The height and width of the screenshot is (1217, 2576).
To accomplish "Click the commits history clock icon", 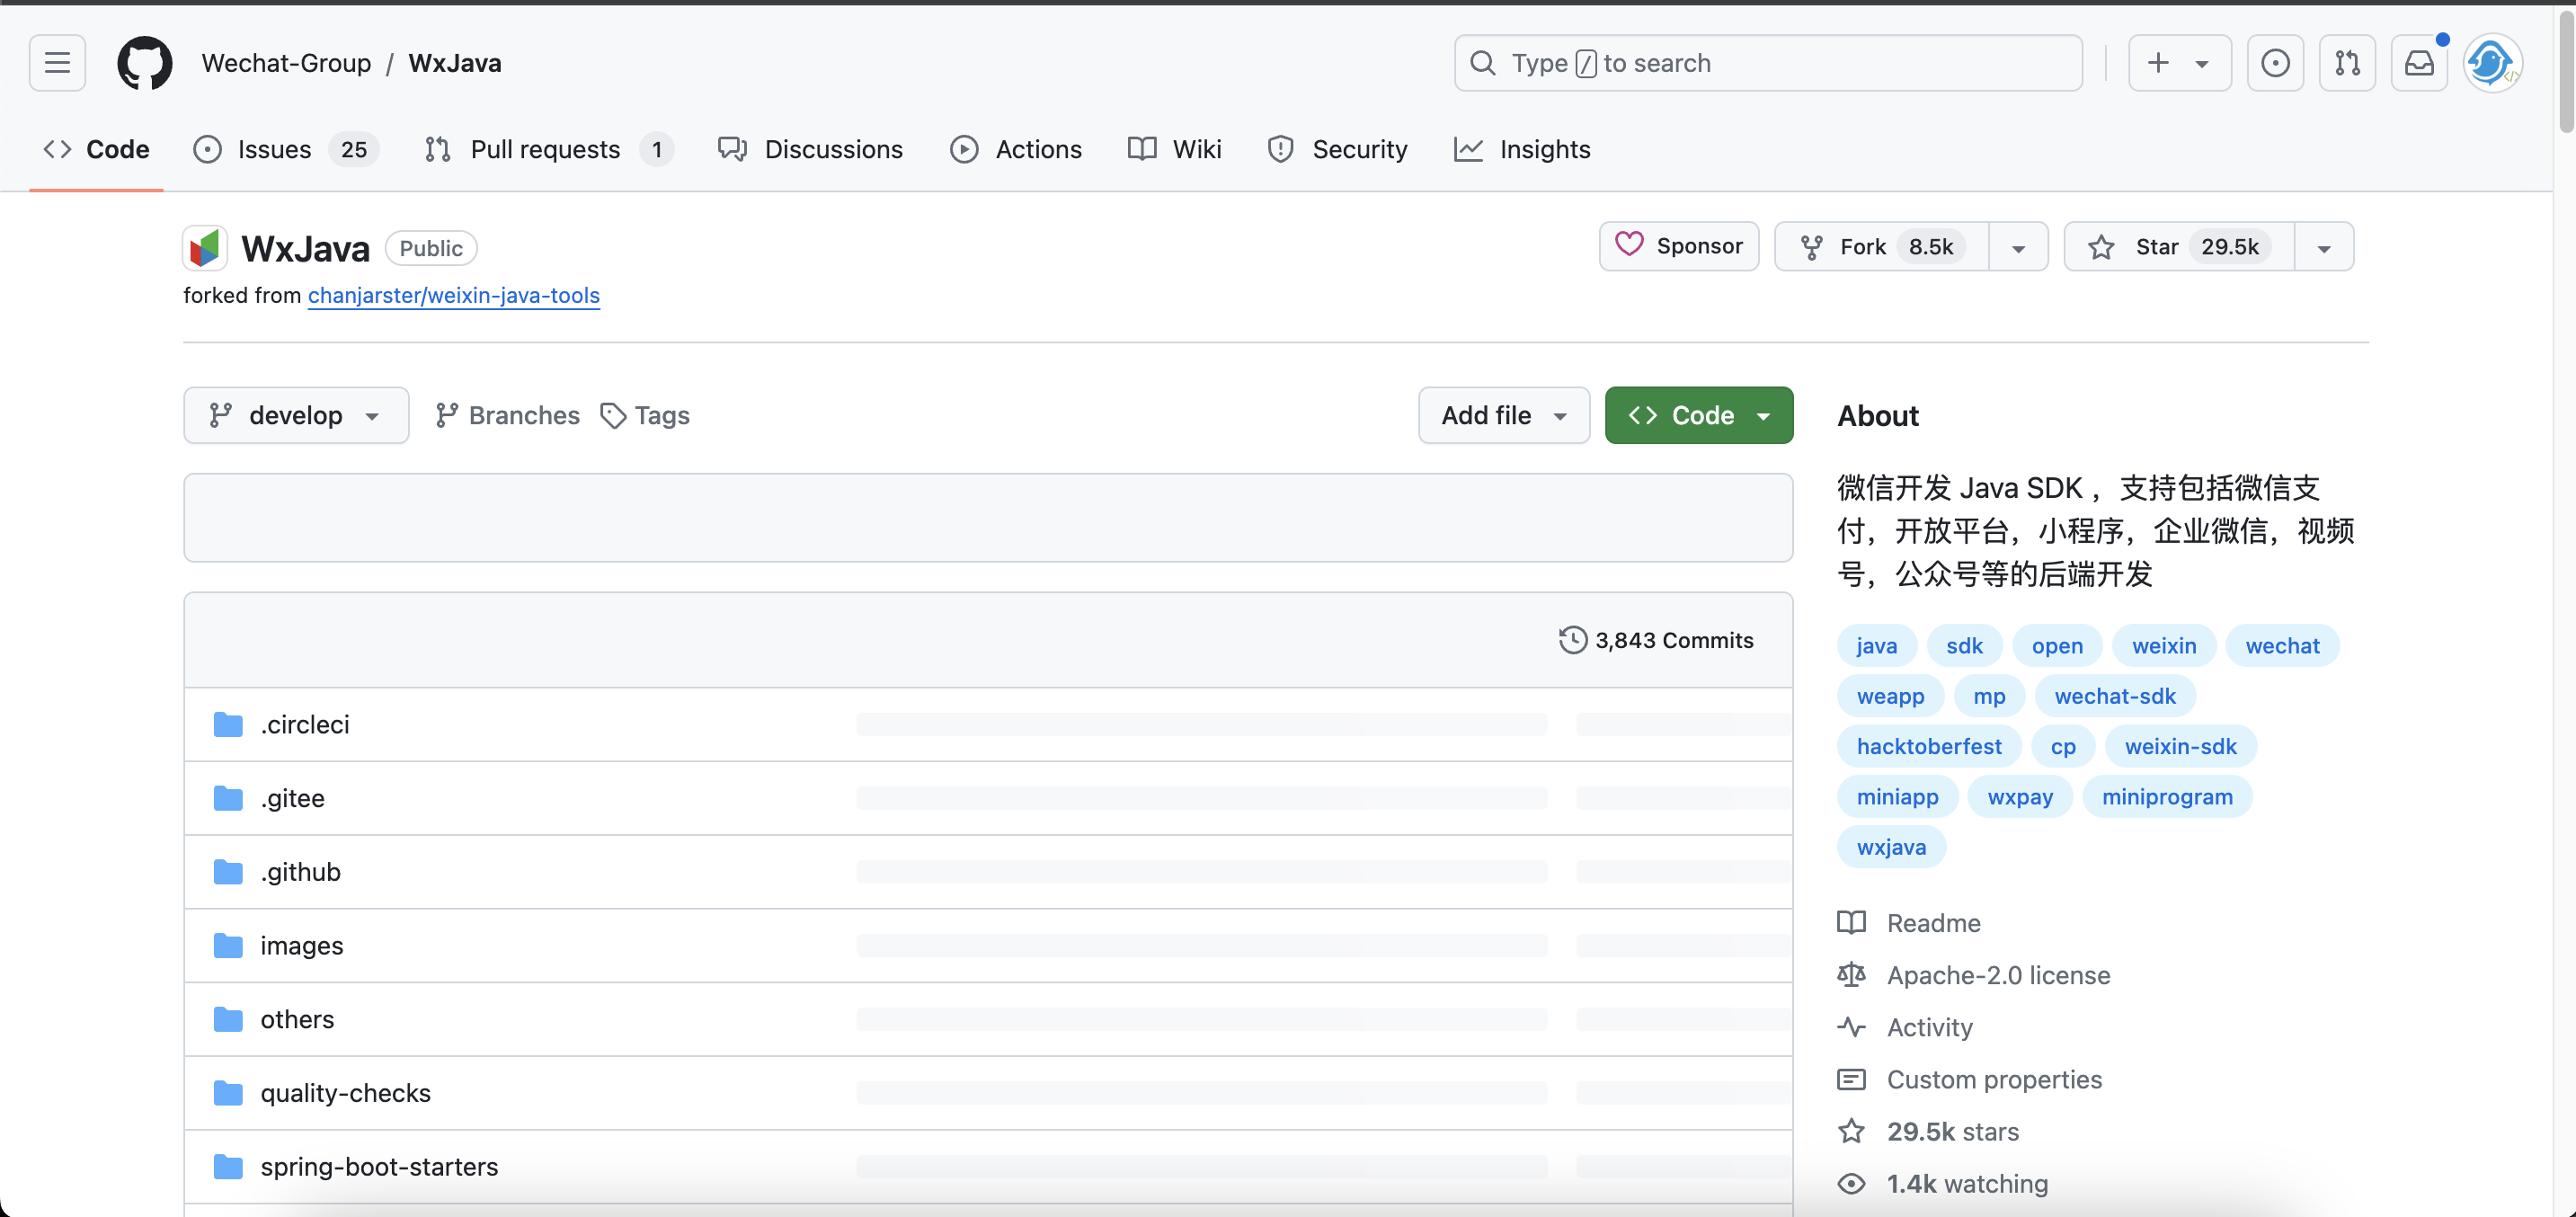I will [1572, 640].
